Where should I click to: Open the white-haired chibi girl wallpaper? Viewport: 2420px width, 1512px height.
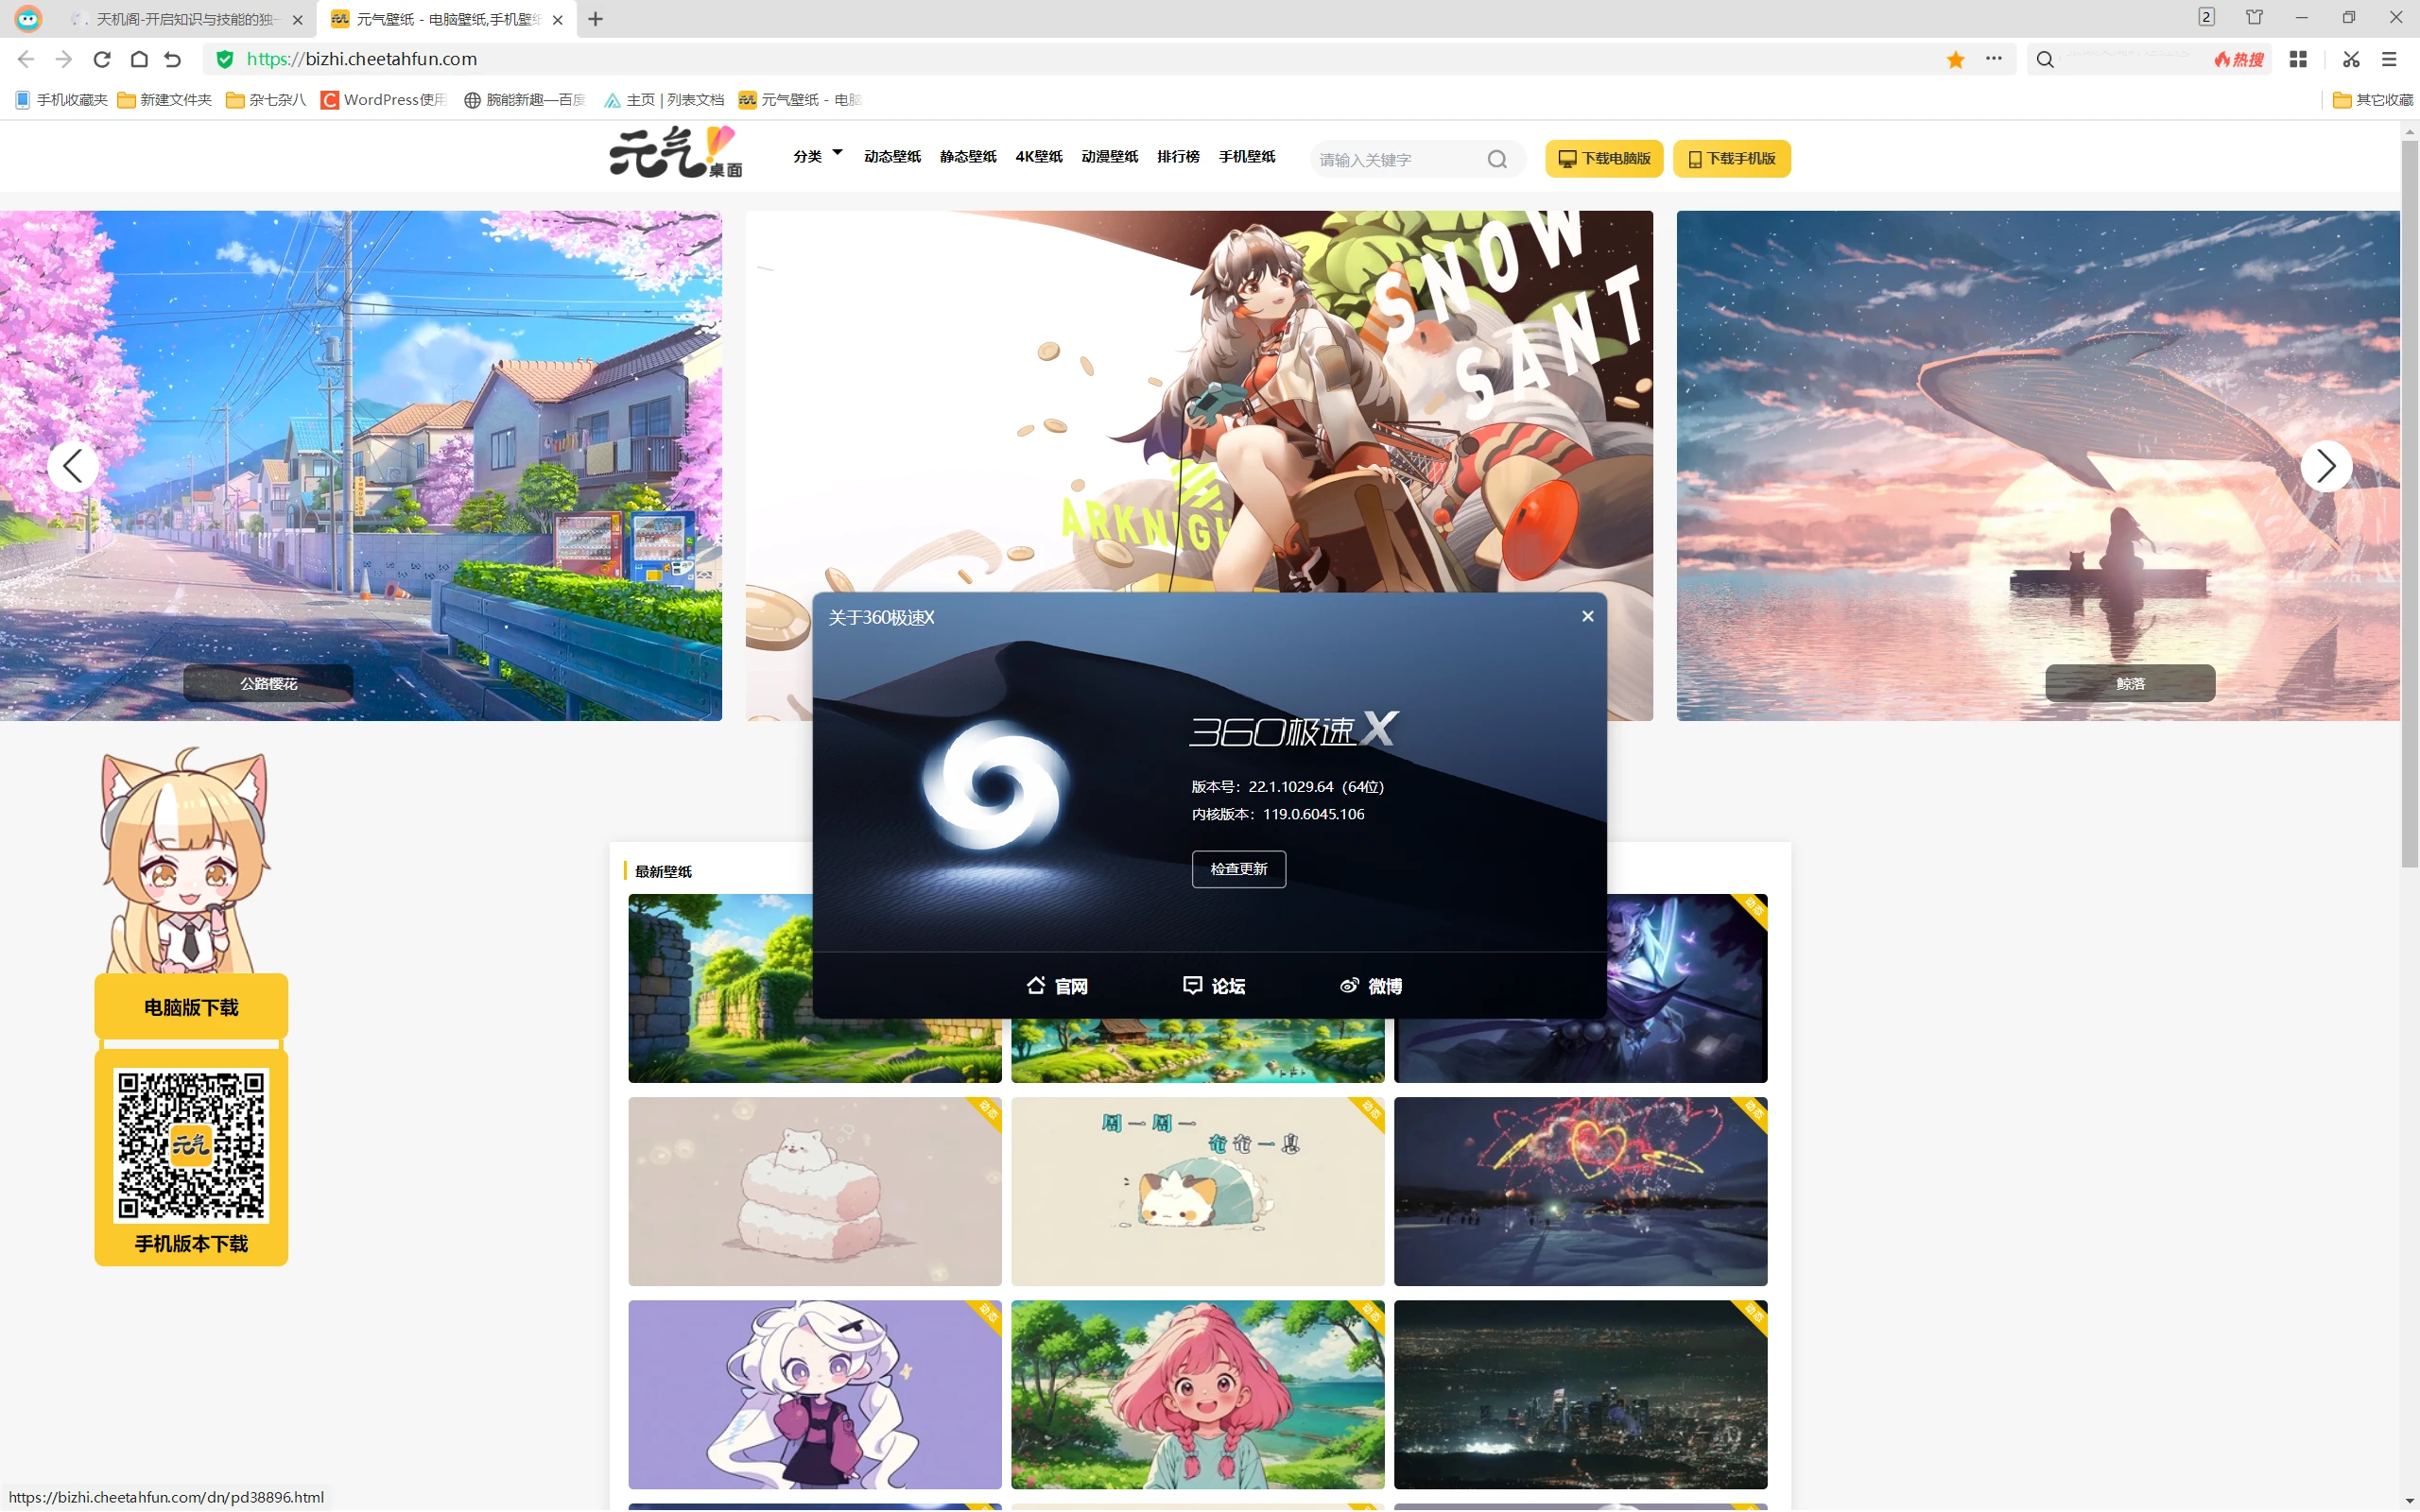click(x=815, y=1394)
